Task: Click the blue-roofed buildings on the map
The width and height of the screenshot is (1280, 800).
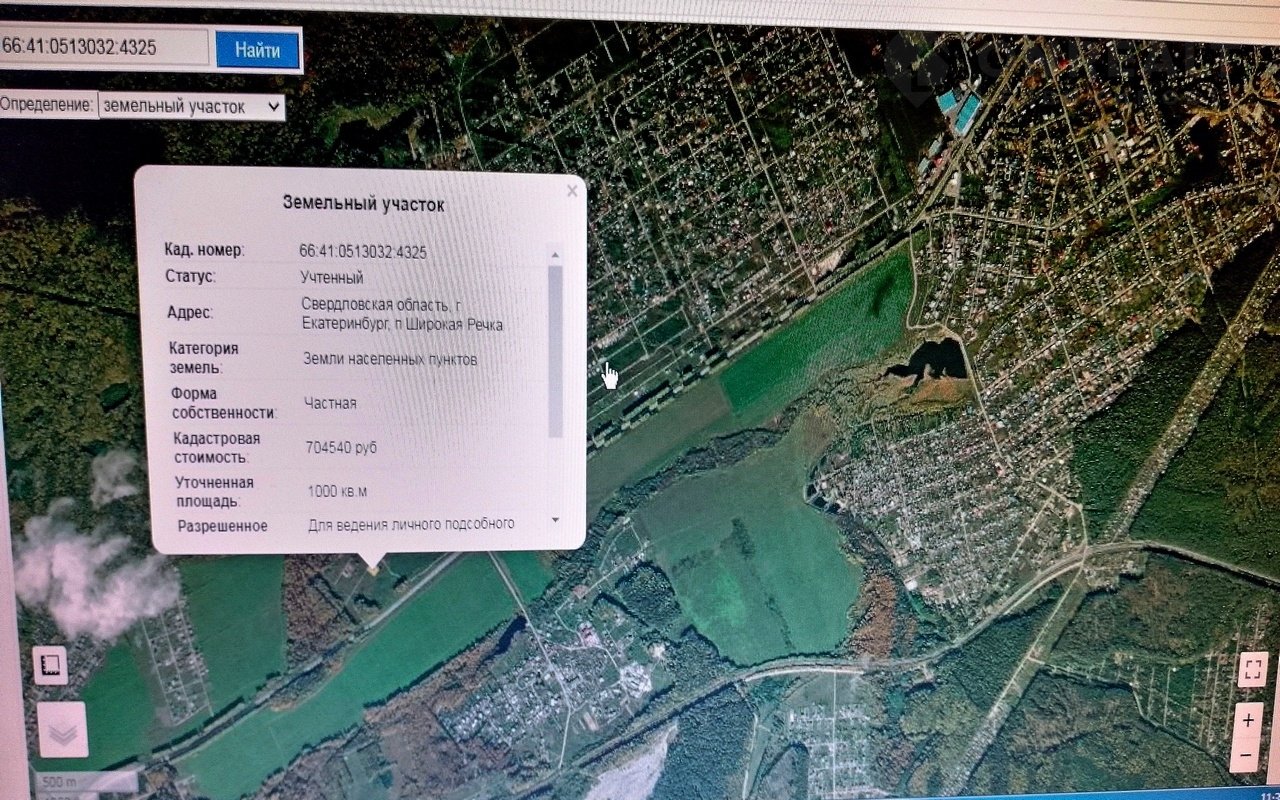Action: coord(957,108)
